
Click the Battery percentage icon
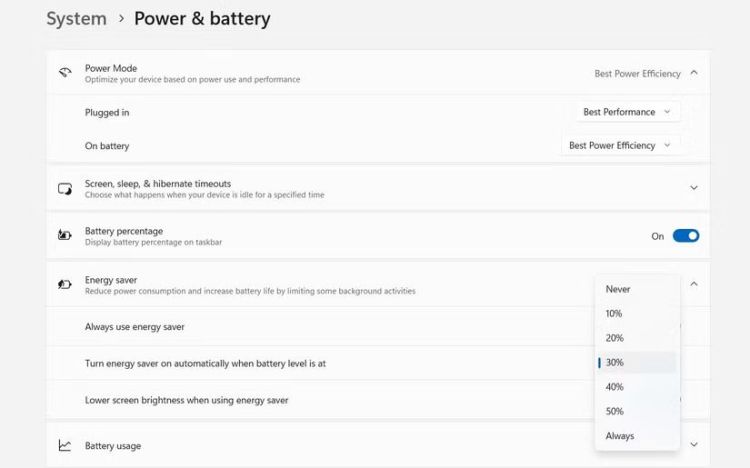click(65, 236)
